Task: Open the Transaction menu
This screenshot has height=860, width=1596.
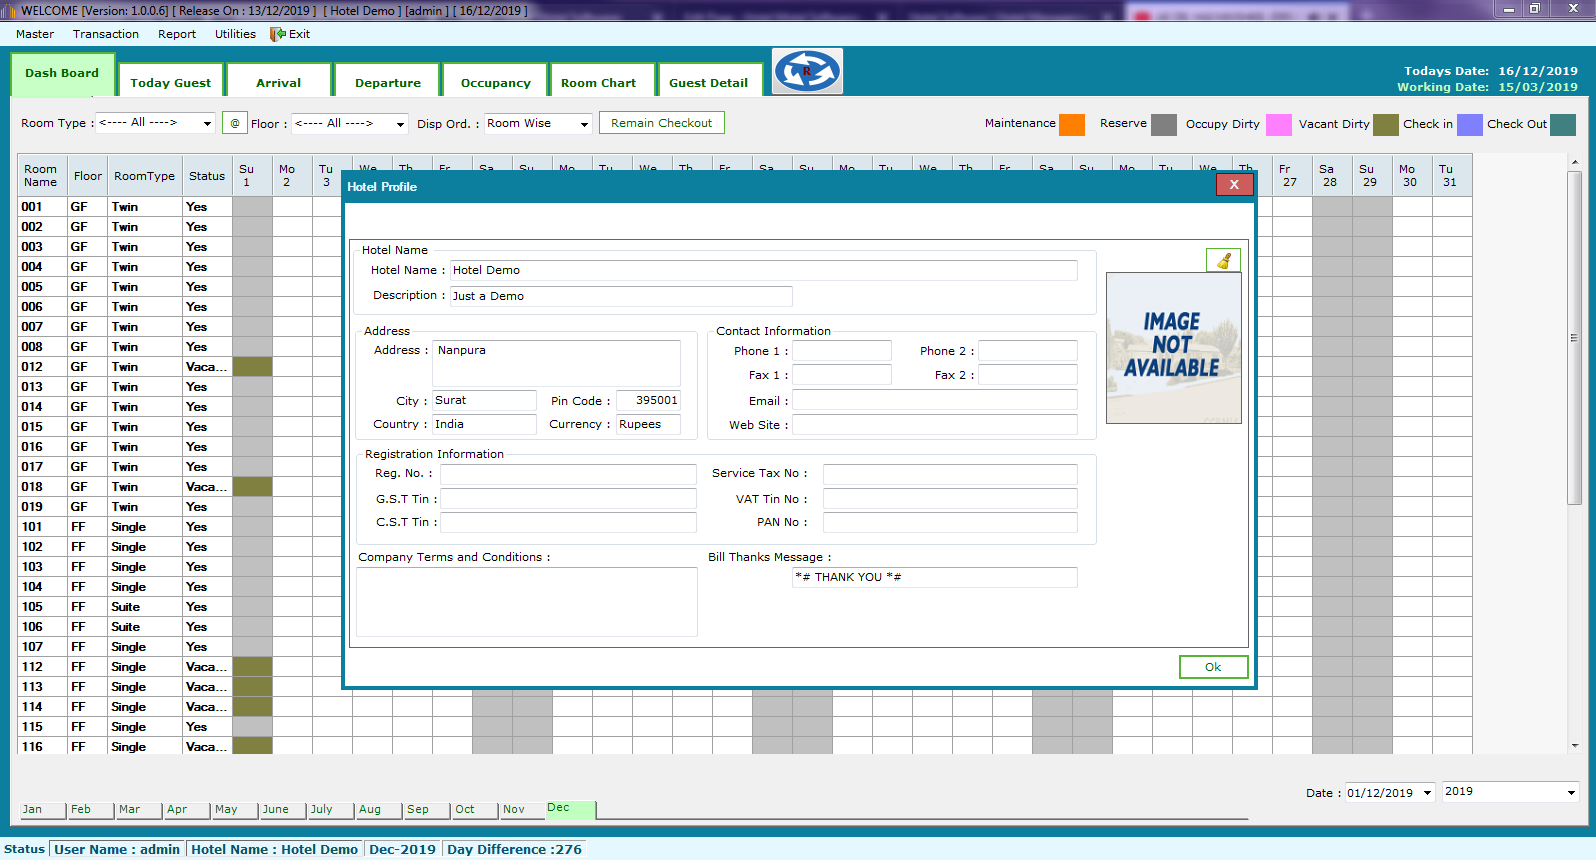Action: pos(106,34)
